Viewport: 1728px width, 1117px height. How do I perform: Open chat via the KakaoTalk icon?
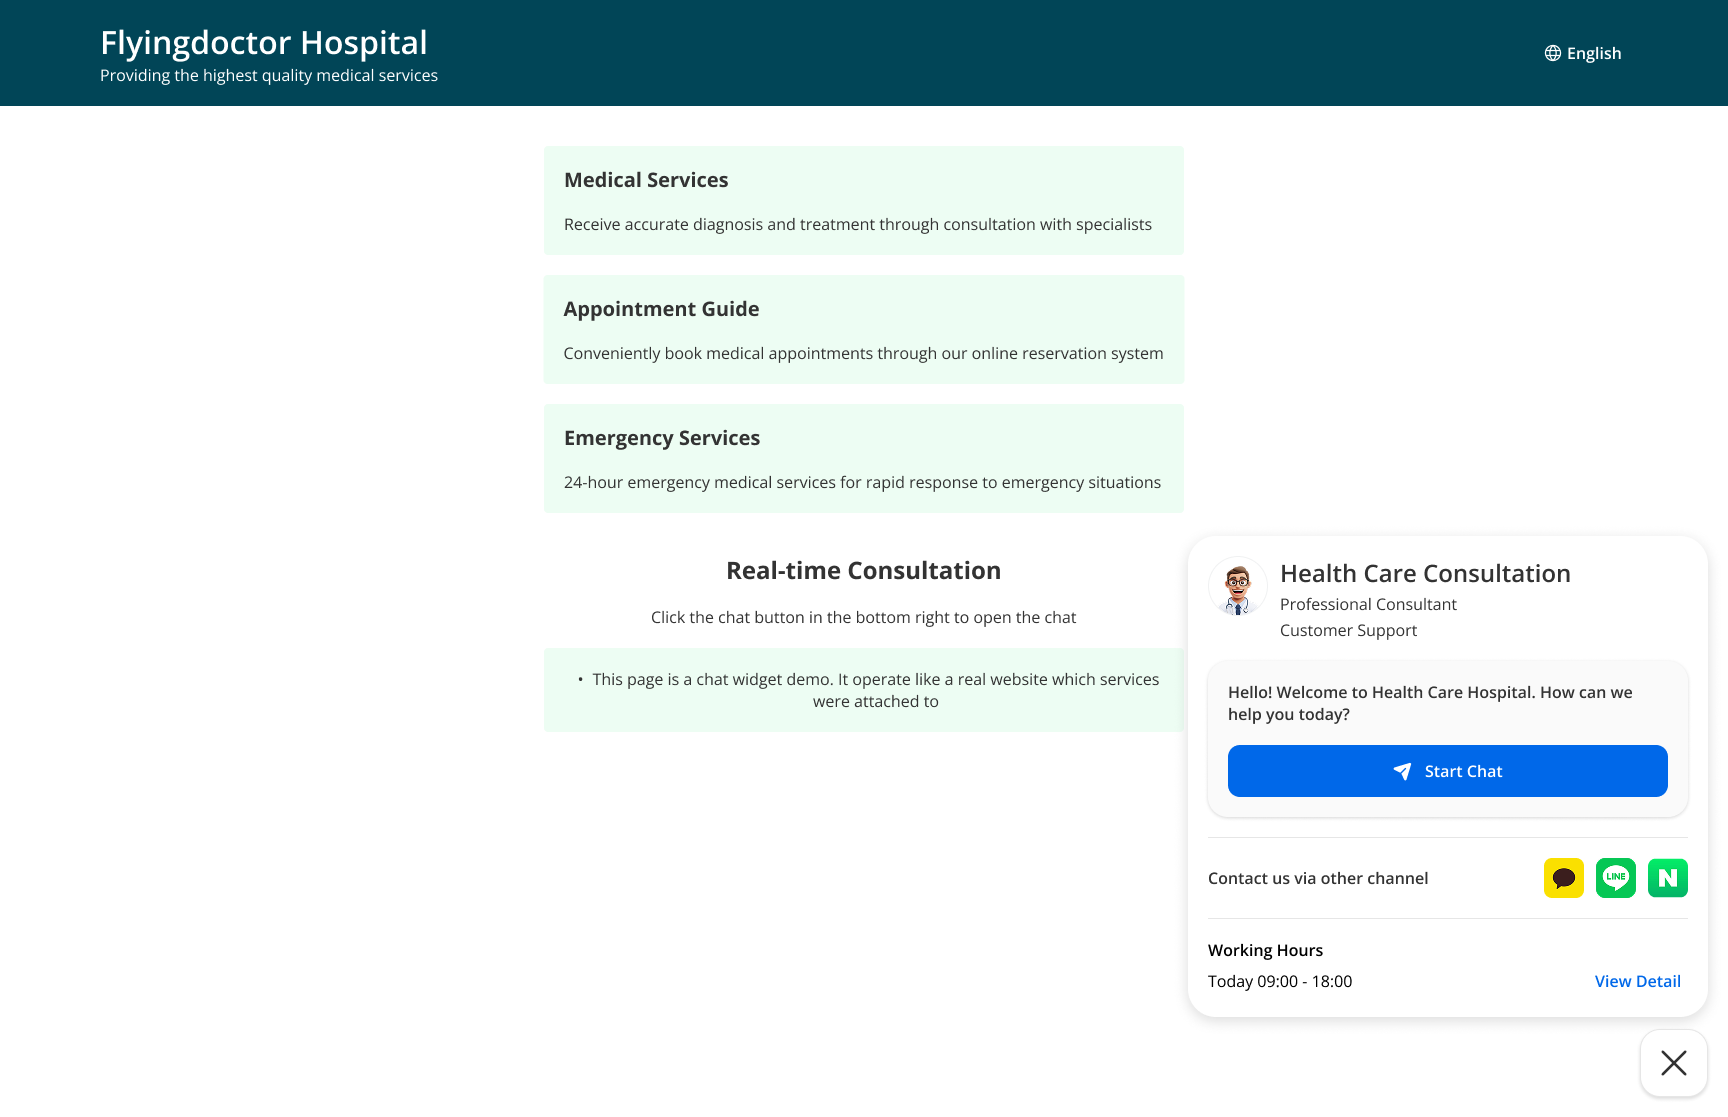tap(1563, 878)
